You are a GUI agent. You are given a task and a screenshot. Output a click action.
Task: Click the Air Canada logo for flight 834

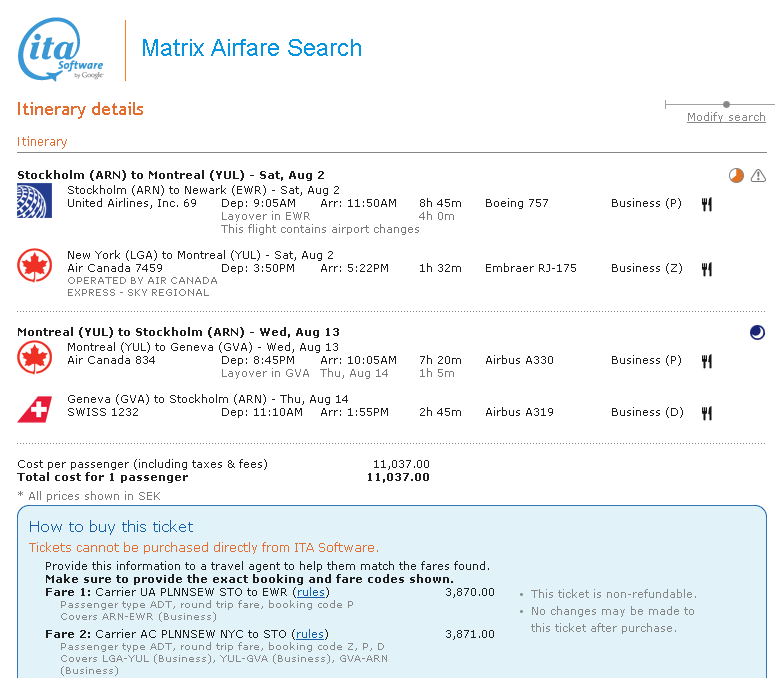34,357
